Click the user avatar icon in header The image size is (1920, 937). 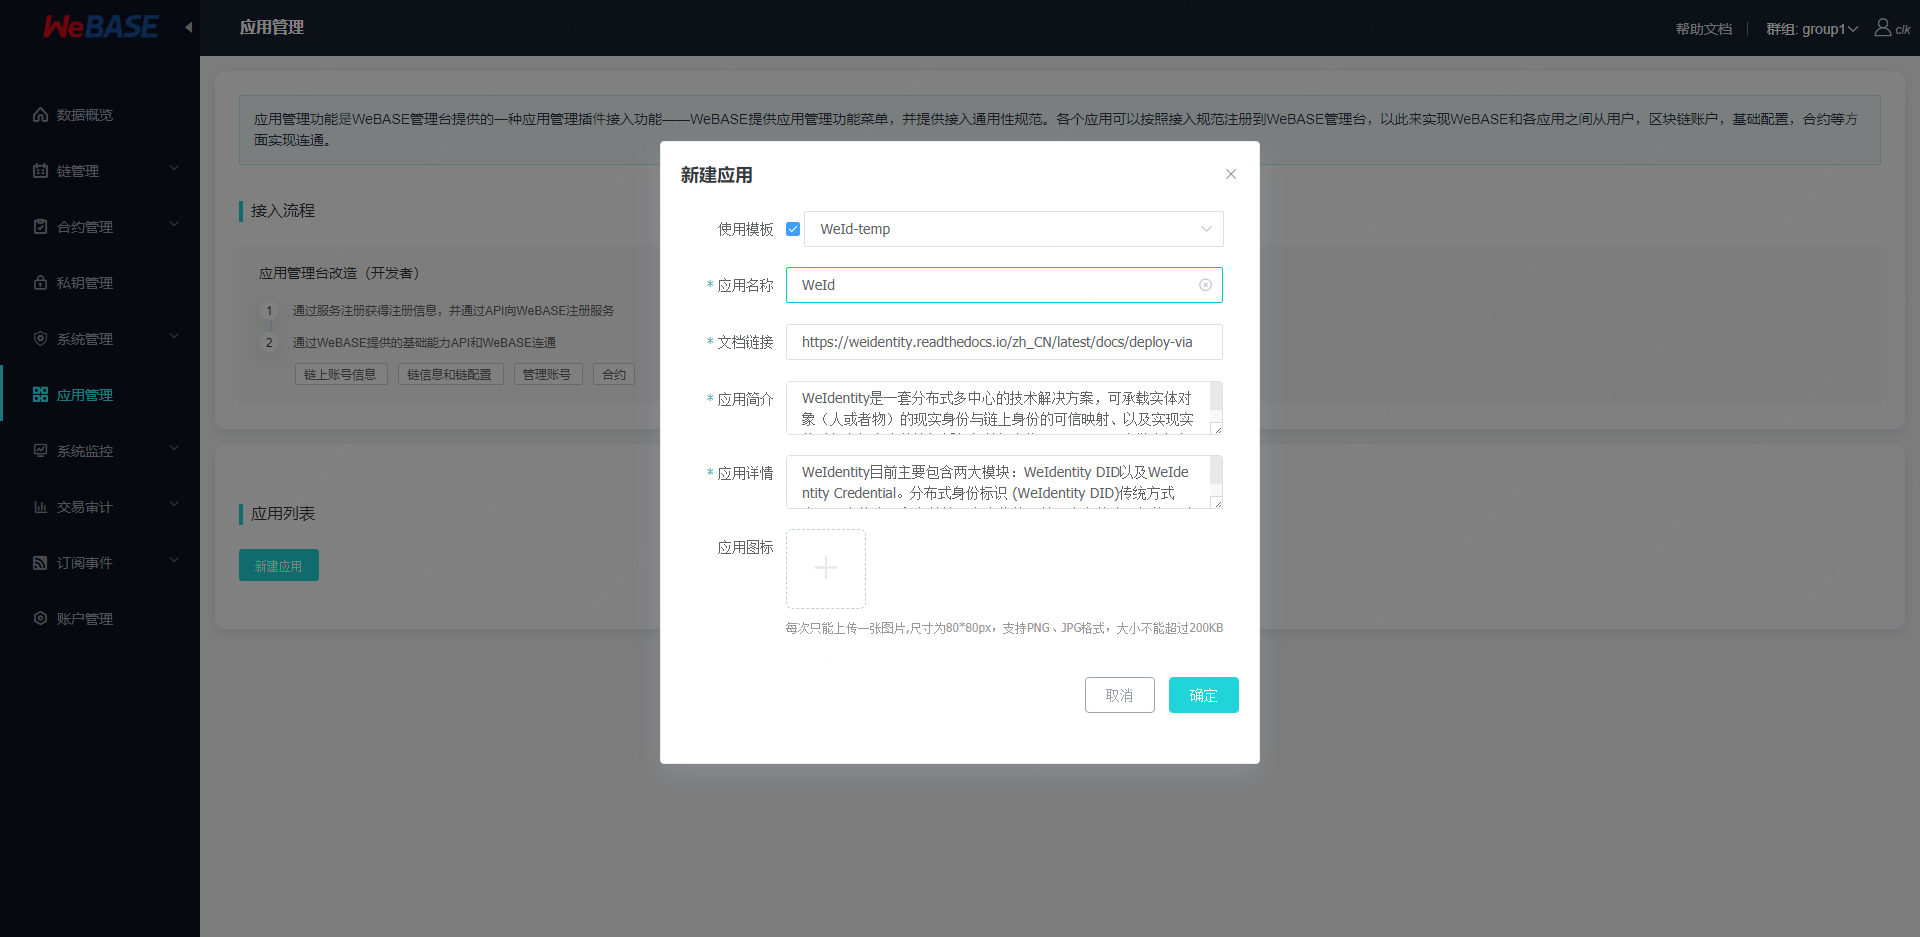1882,28
